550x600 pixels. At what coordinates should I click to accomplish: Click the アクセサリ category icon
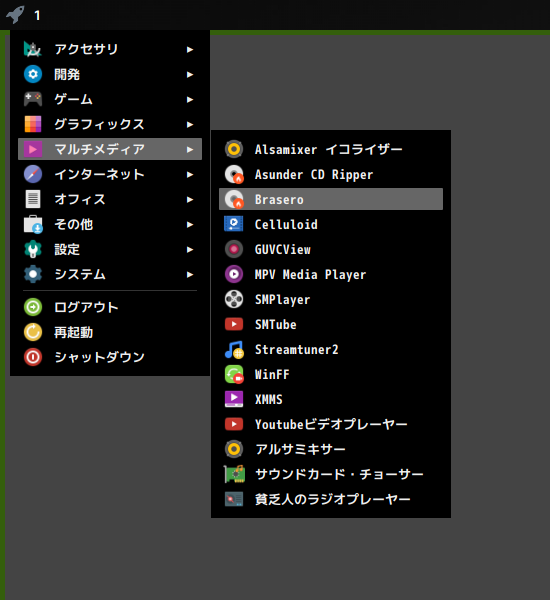33,49
